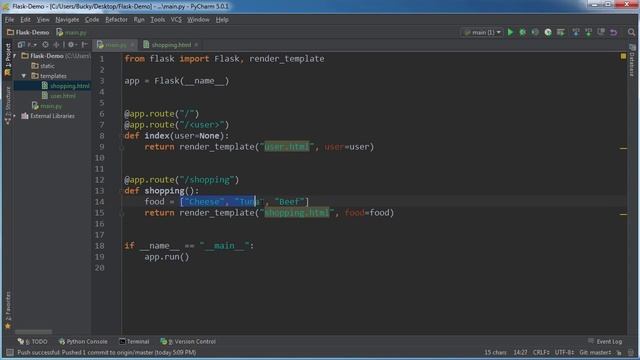640x360 pixels.
Task: Open the main (1) run configuration dropdown
Action: click(482, 32)
